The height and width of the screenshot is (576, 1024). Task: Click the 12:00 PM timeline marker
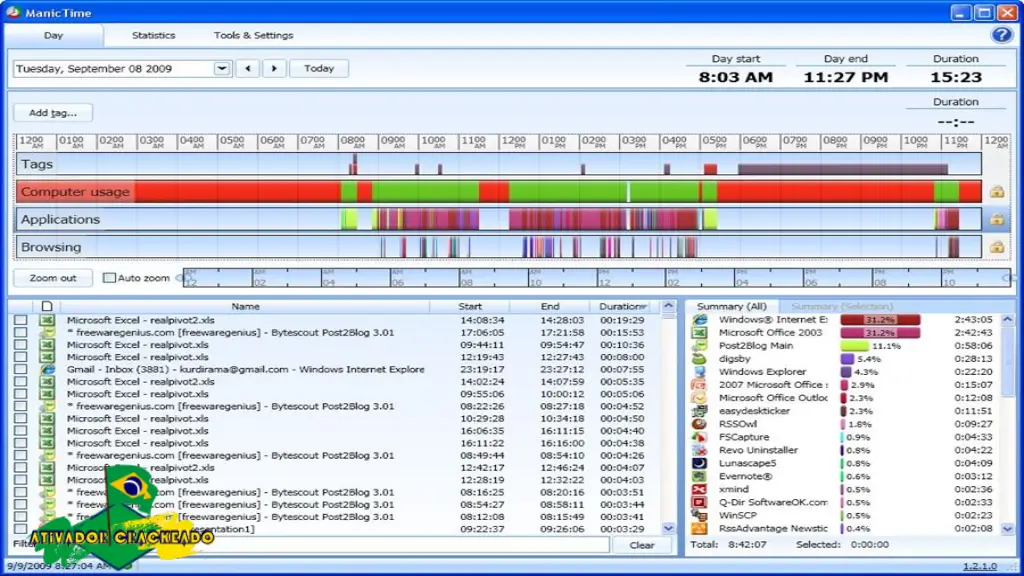[x=515, y=142]
